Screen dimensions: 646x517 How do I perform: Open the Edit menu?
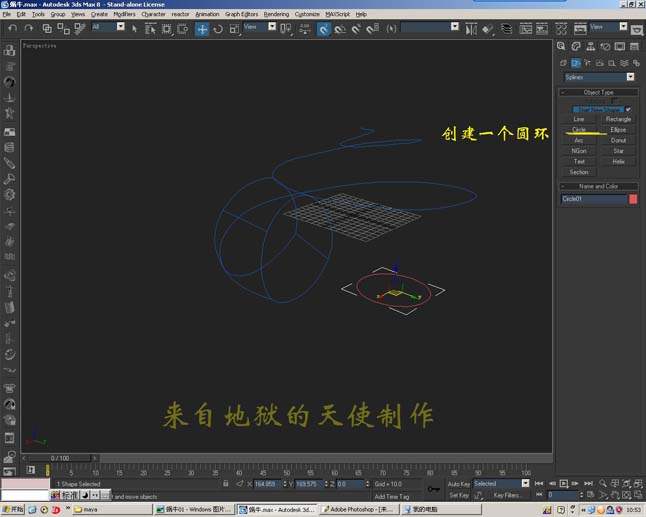point(21,14)
